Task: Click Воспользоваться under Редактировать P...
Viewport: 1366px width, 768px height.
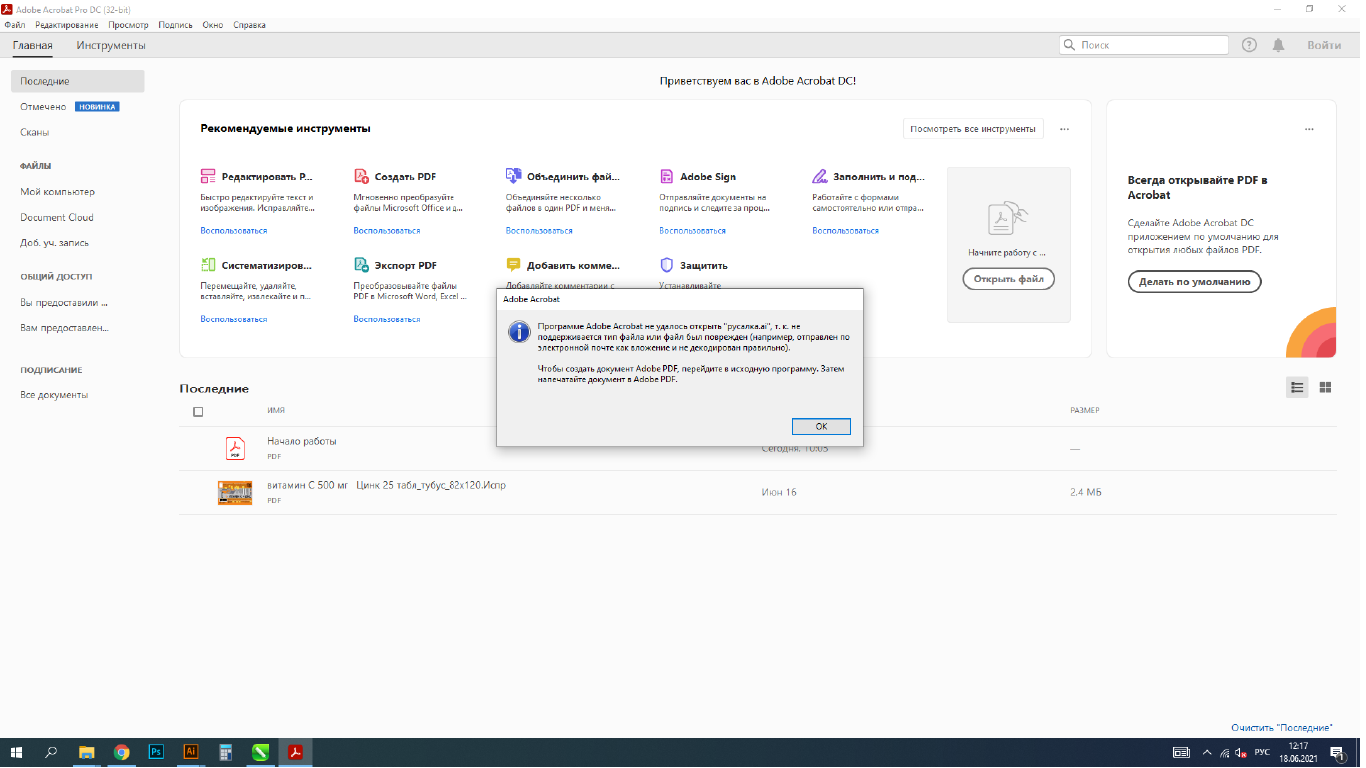Action: click(234, 231)
